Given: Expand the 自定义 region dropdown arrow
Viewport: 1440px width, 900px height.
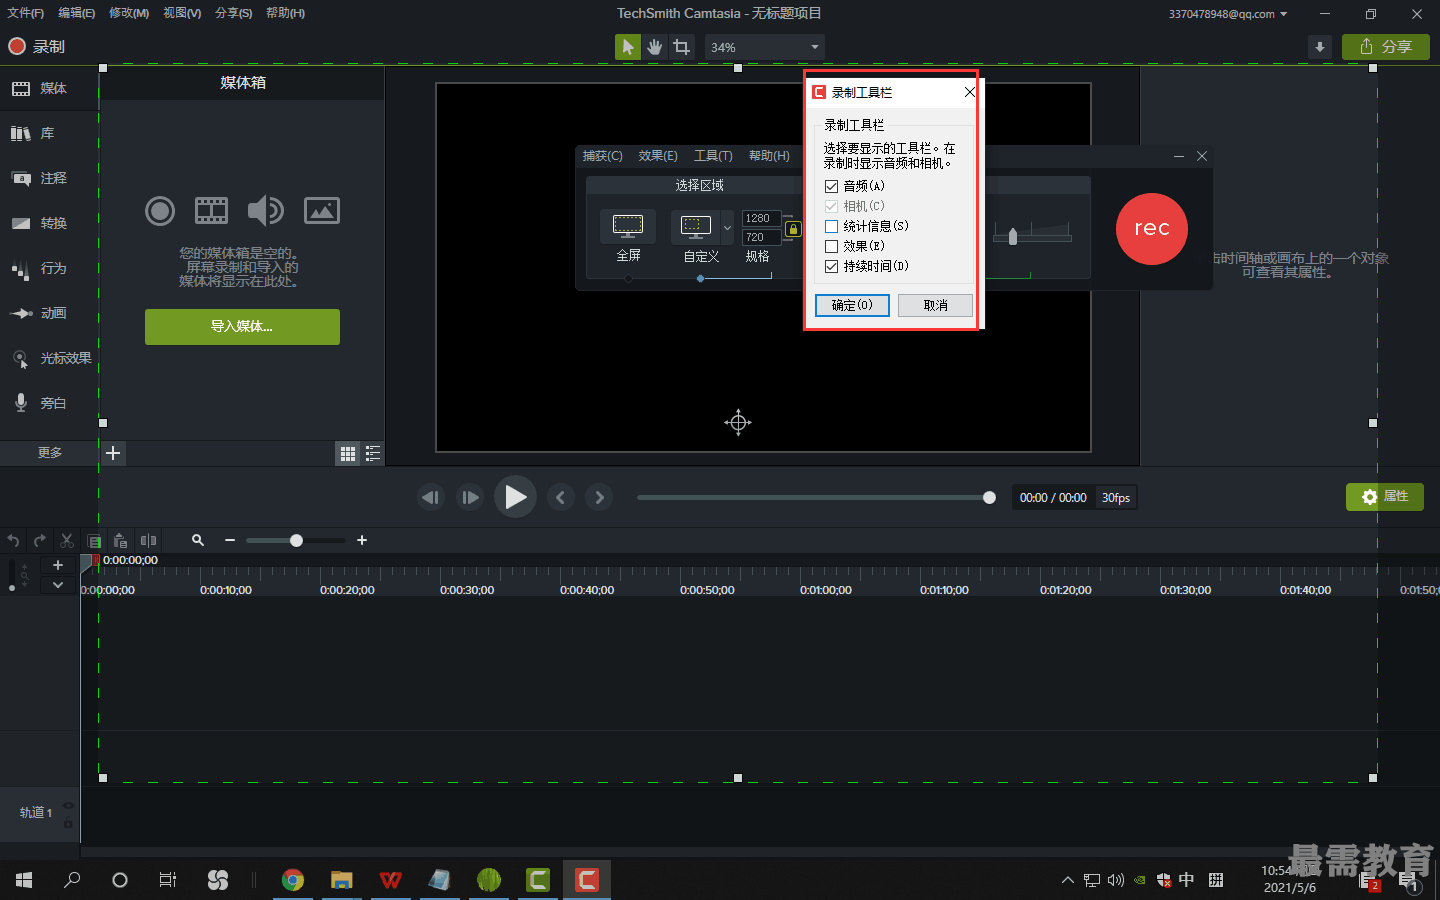Looking at the screenshot, I should coord(727,228).
